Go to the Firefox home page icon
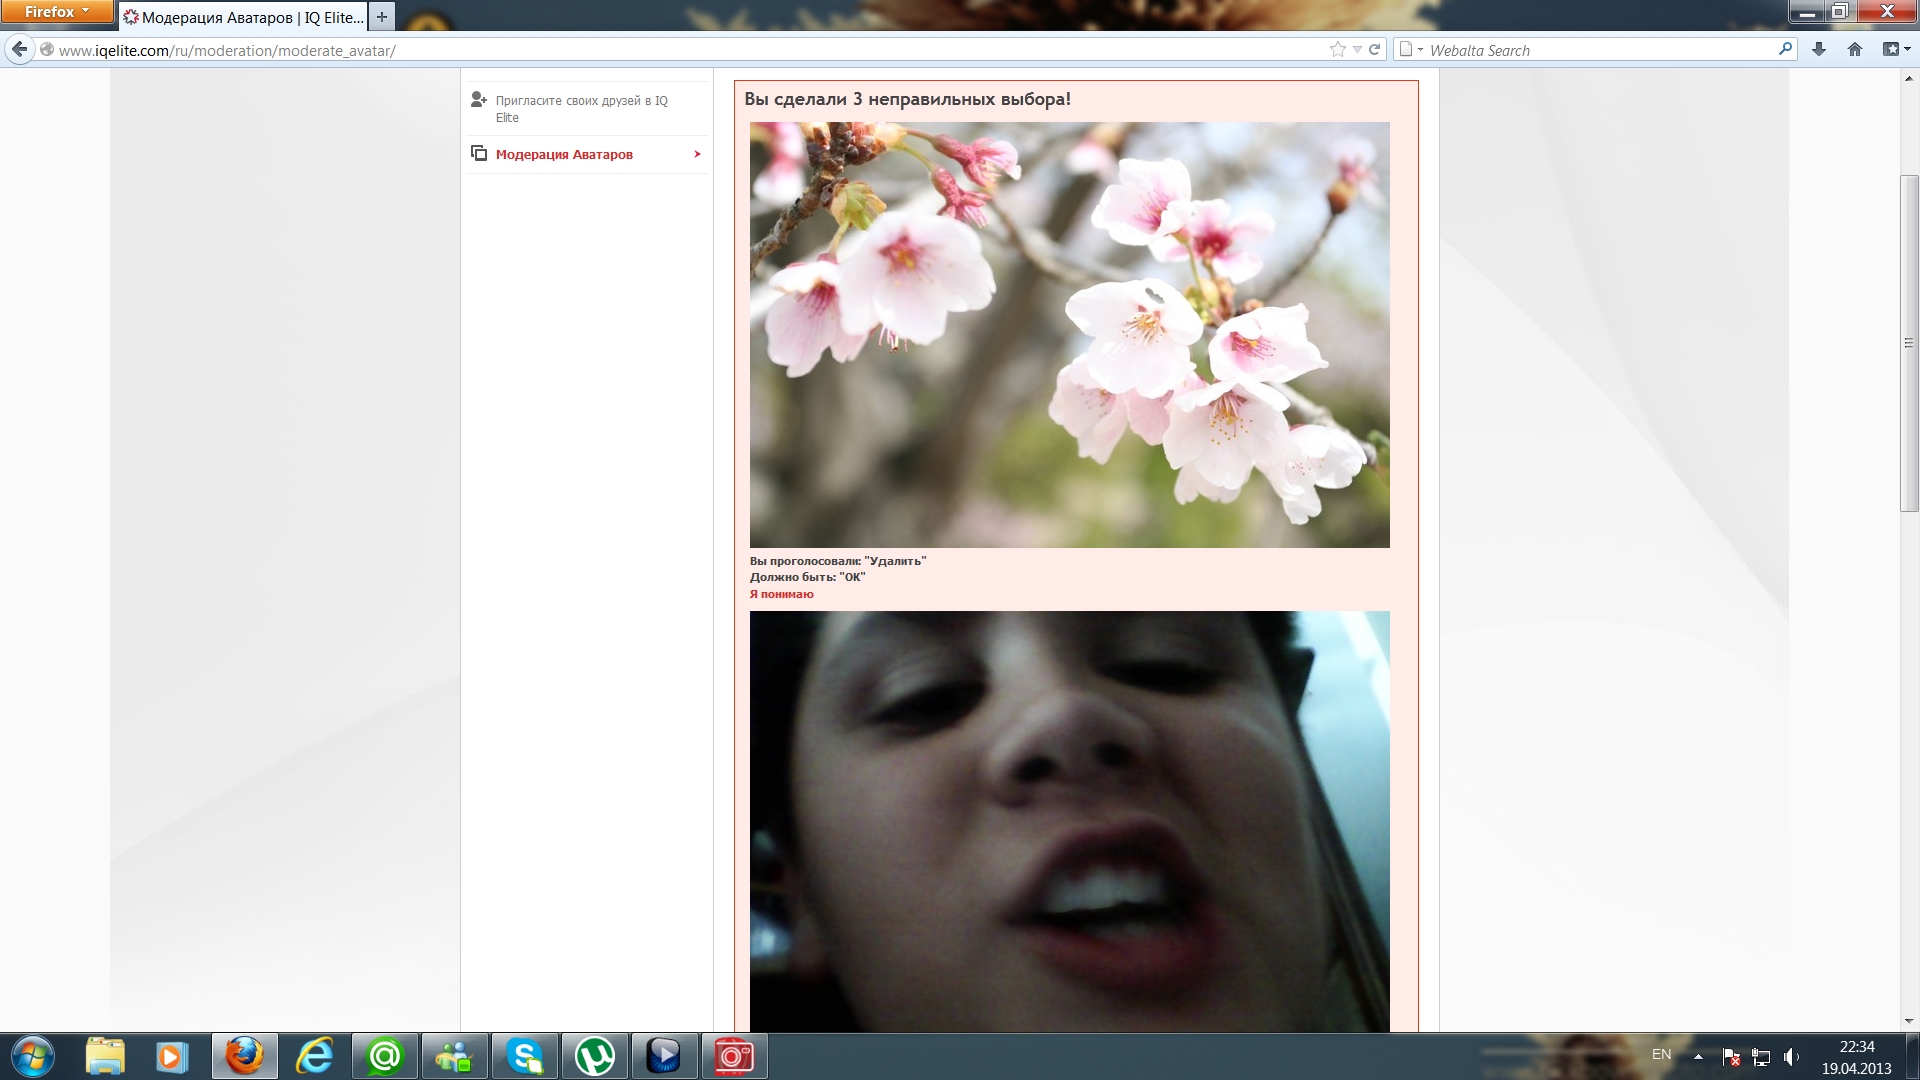The height and width of the screenshot is (1080, 1920). click(1855, 50)
